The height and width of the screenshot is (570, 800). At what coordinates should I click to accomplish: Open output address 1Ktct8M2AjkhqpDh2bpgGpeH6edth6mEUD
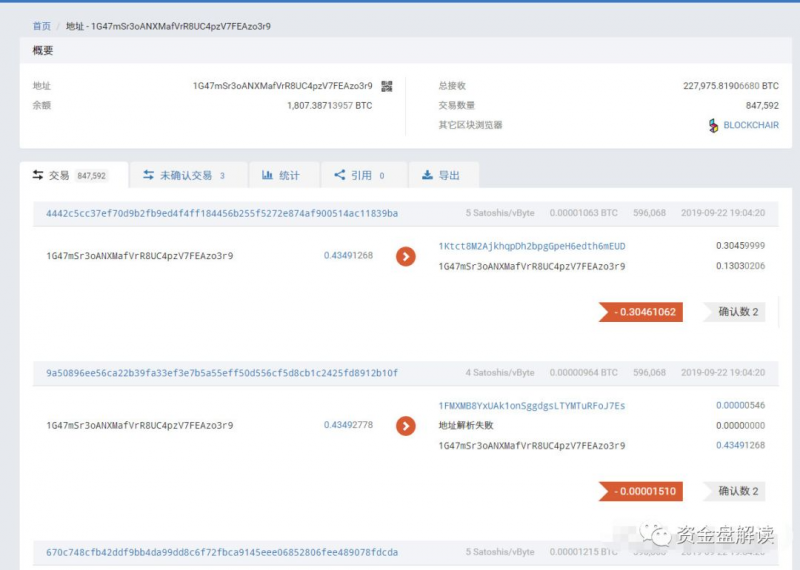(532, 246)
